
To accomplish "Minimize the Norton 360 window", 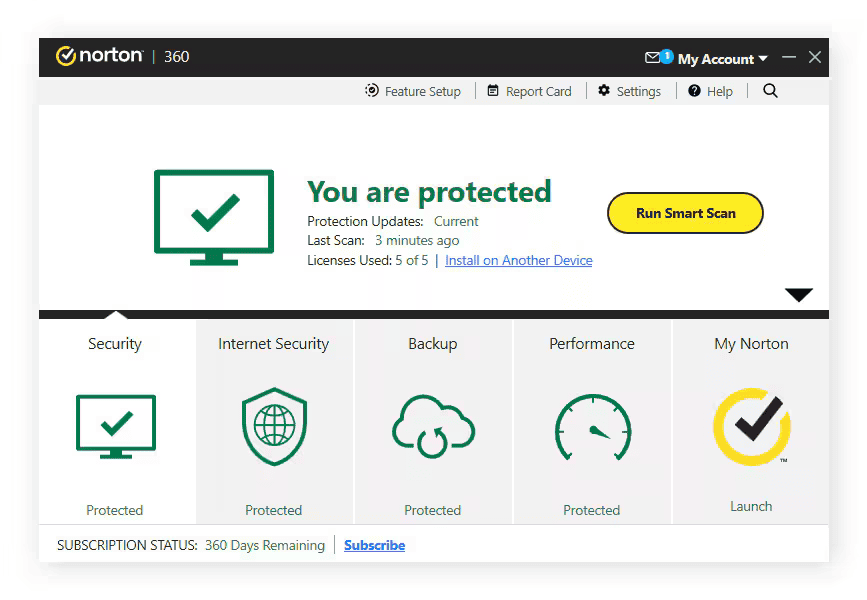I will (x=789, y=57).
